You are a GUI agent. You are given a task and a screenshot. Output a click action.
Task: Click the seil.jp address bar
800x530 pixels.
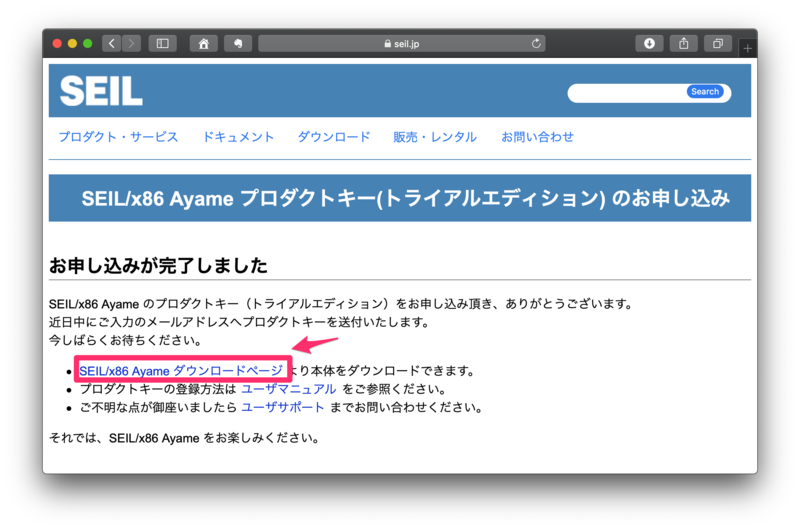[x=402, y=43]
